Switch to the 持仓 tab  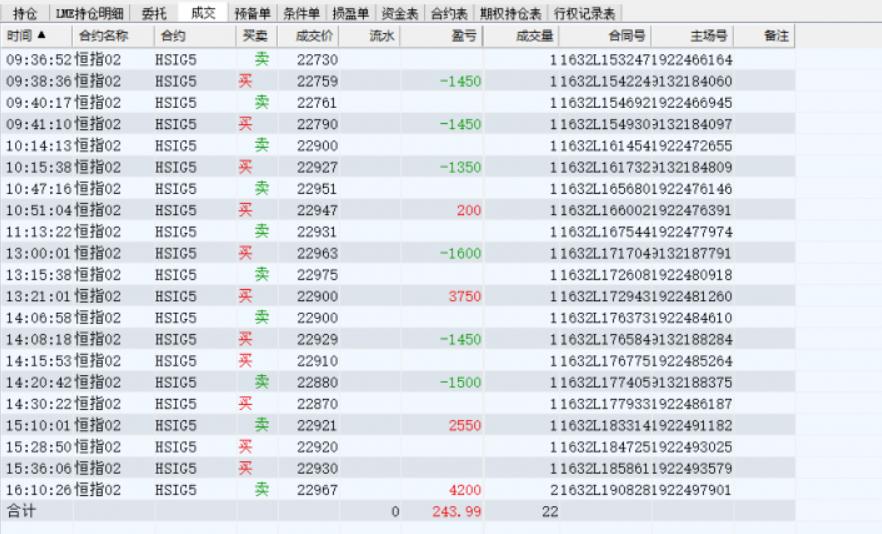[x=25, y=14]
